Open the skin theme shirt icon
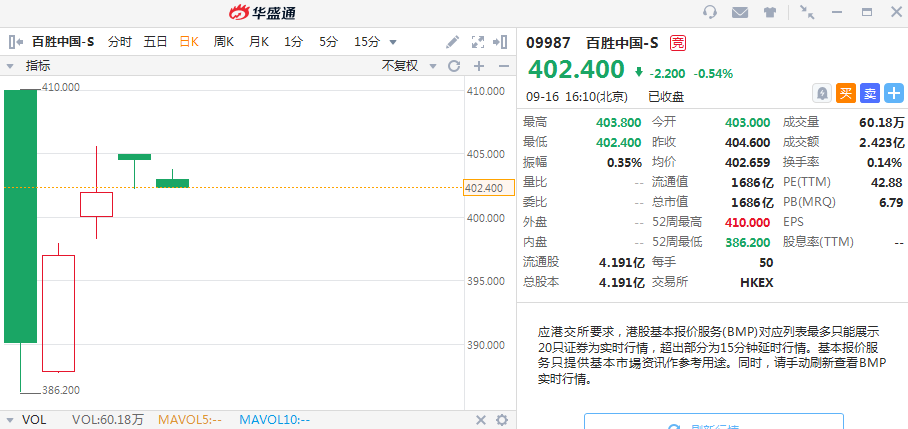The height and width of the screenshot is (429, 908). coord(769,12)
